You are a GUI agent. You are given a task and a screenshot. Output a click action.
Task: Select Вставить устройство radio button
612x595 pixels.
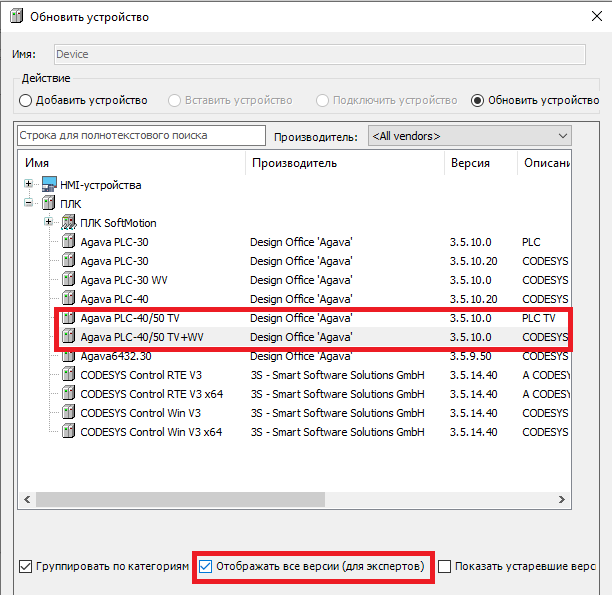[x=174, y=100]
